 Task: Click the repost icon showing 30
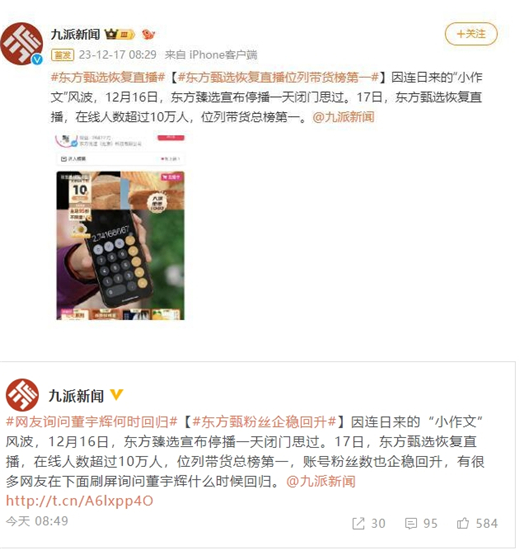368,524
